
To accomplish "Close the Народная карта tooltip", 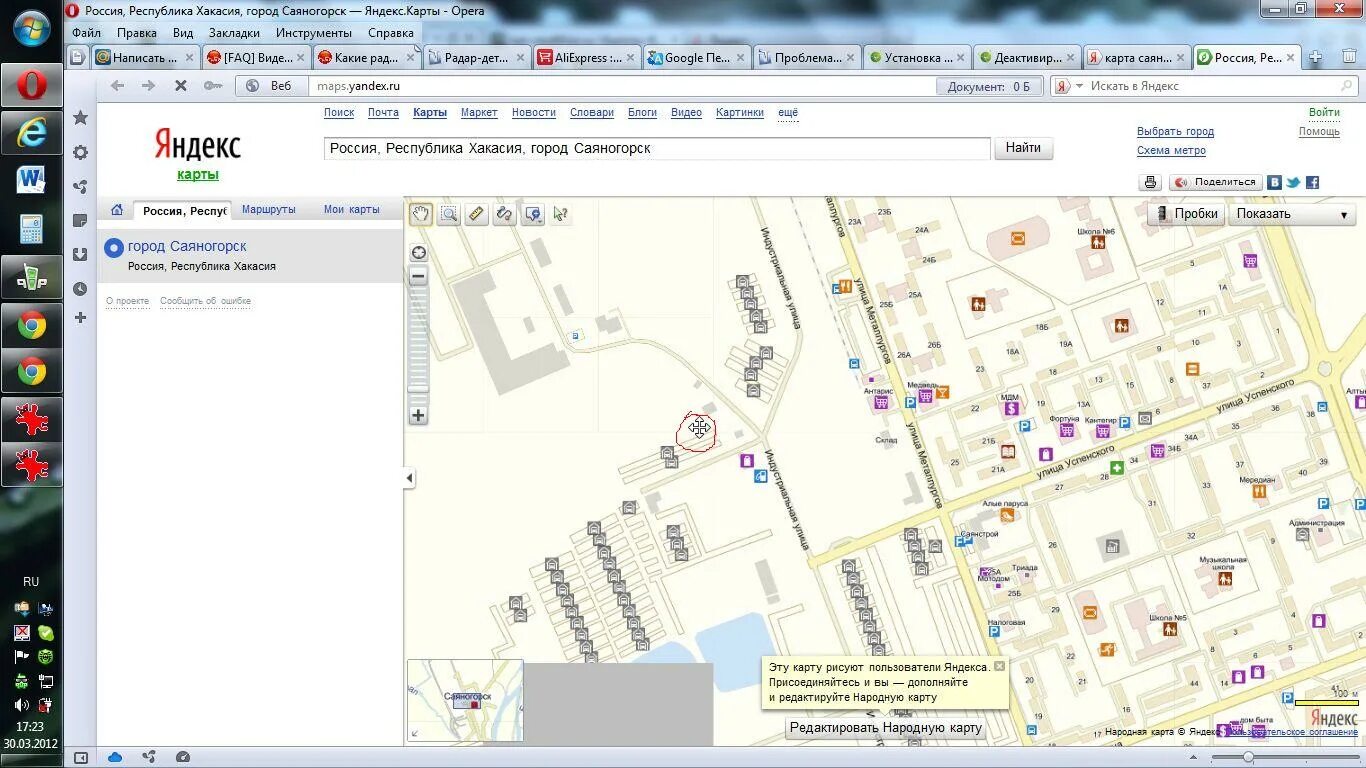I will (x=999, y=666).
